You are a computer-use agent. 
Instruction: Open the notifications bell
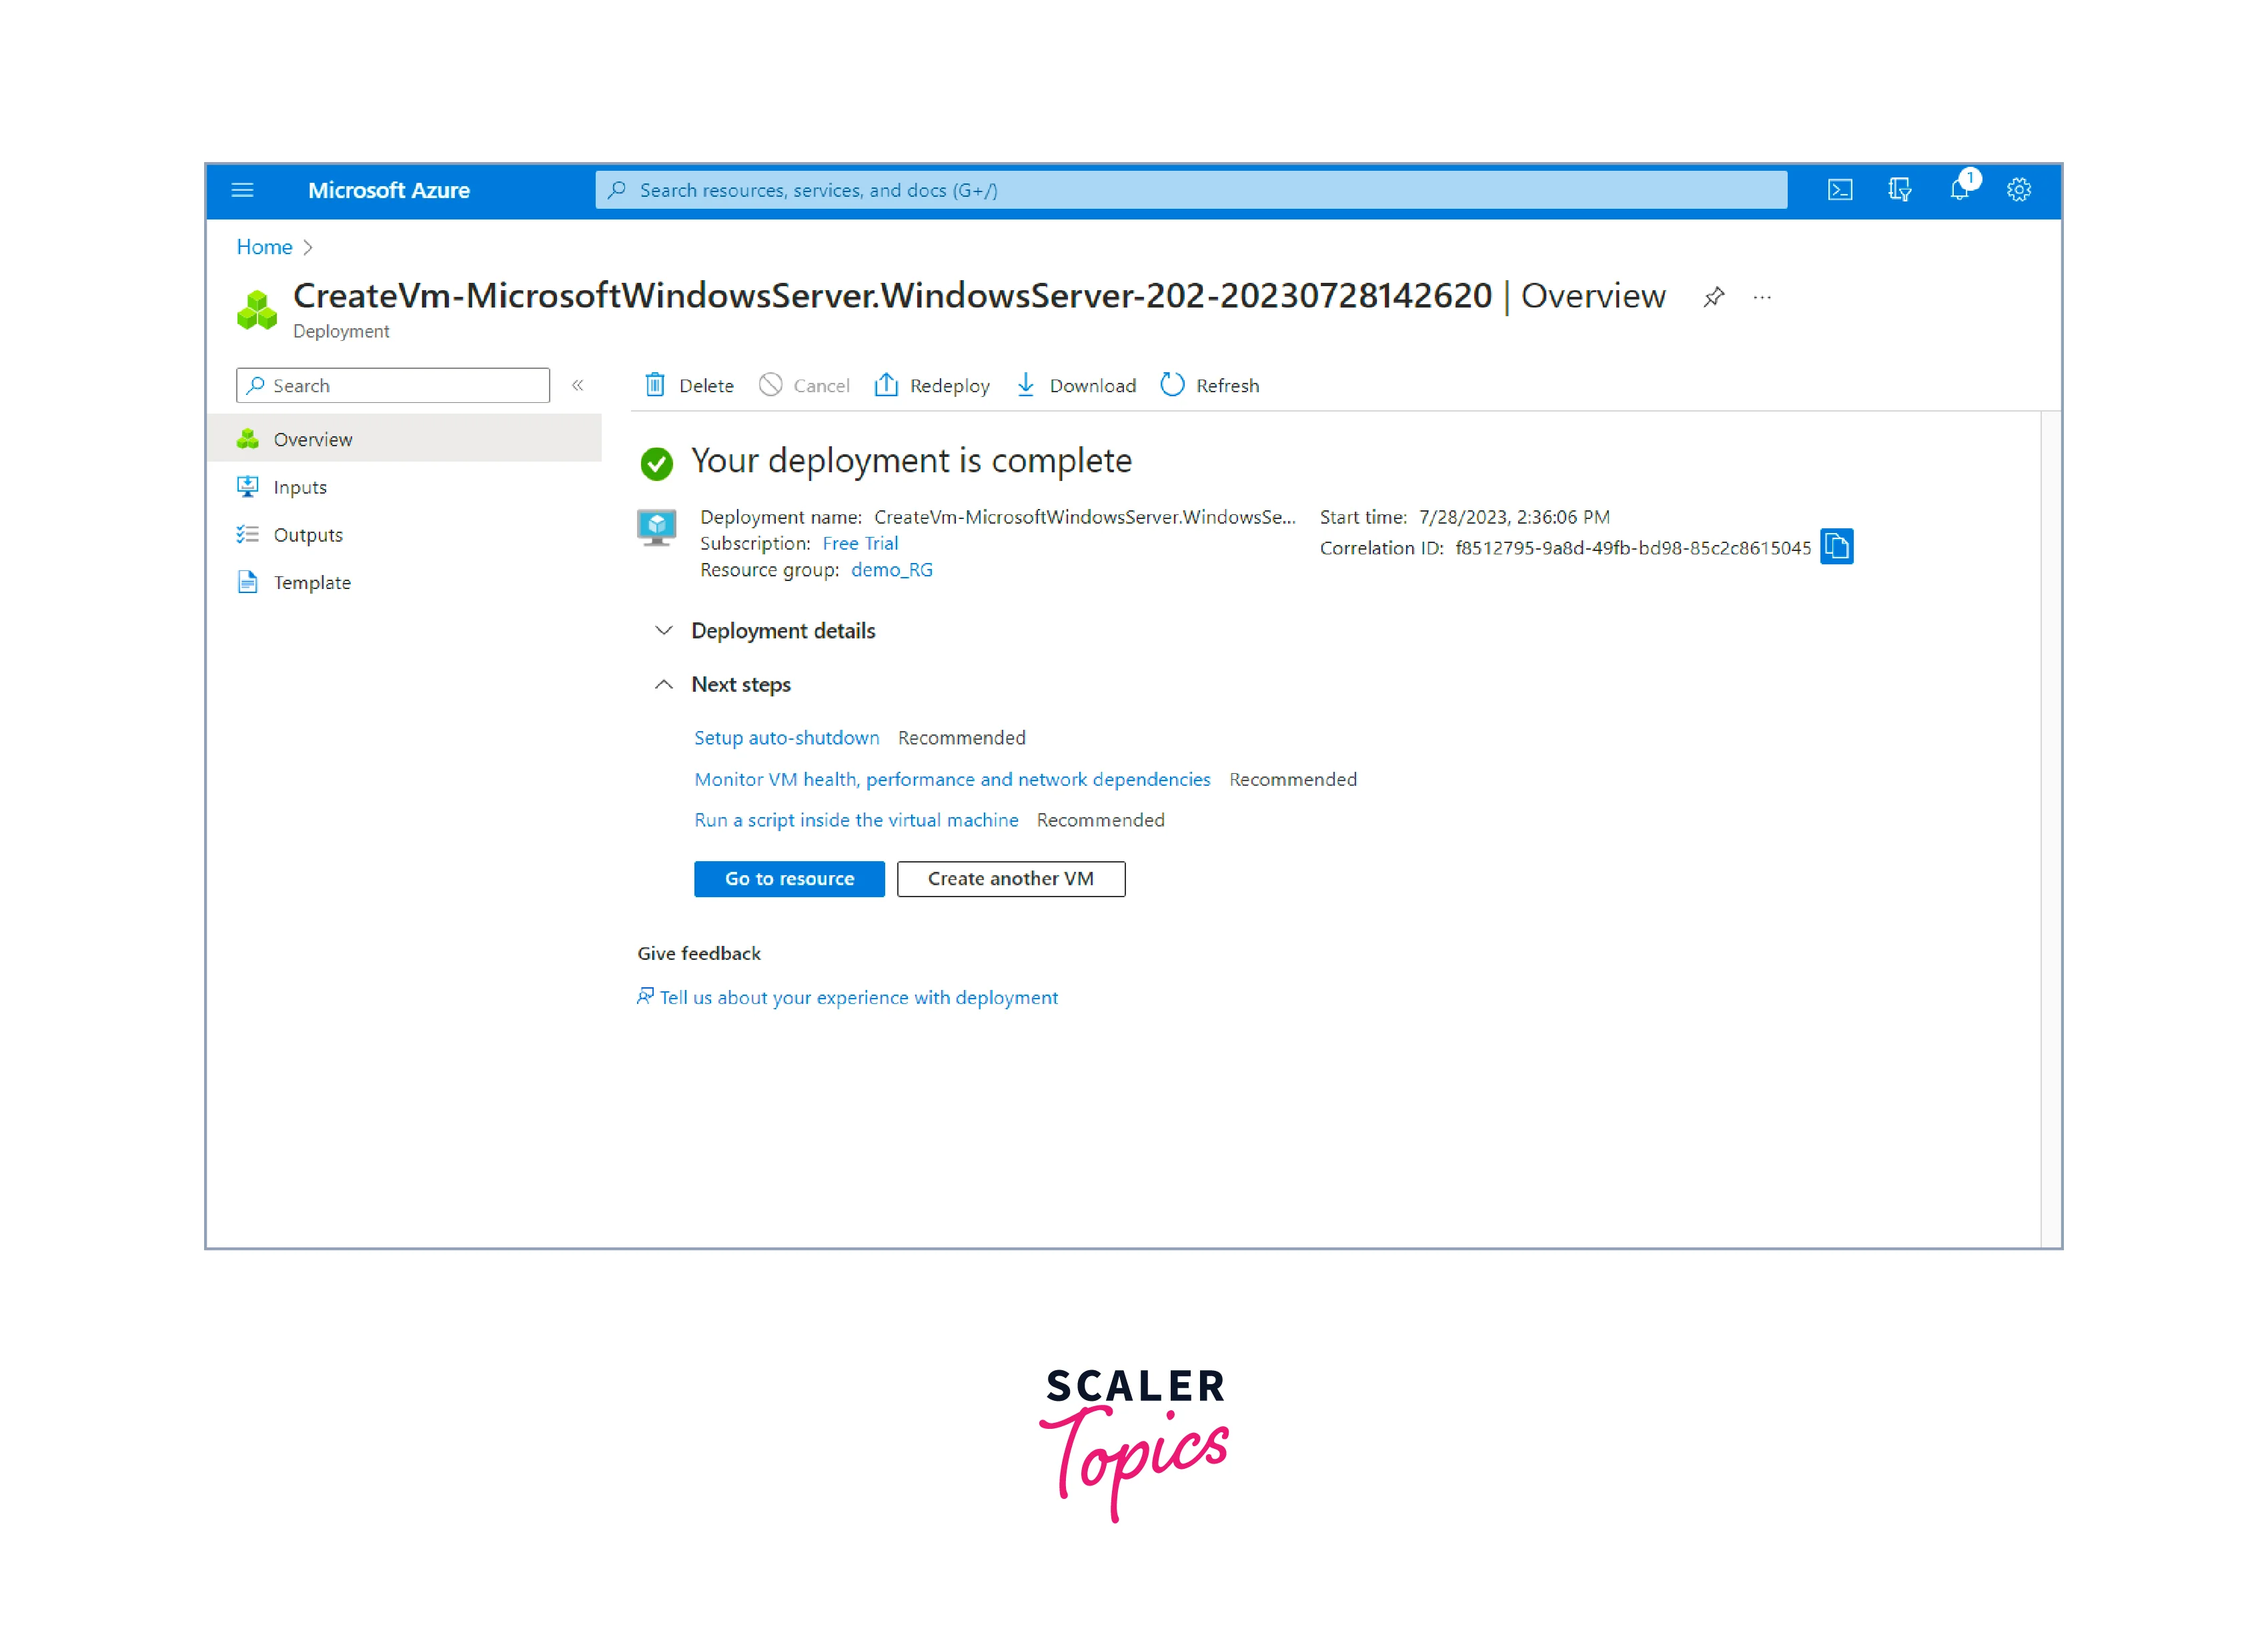point(1959,190)
